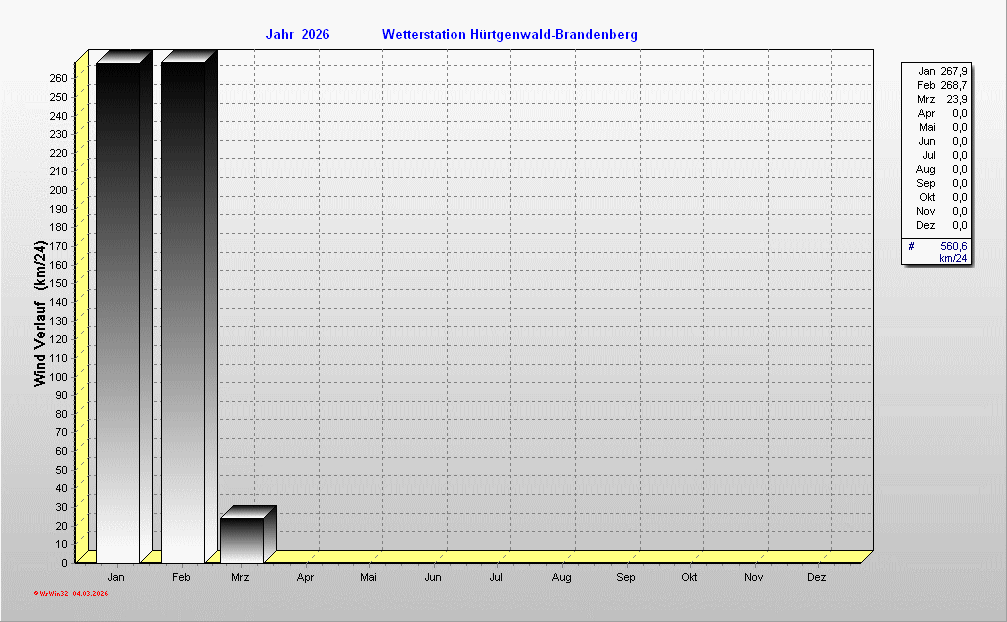The width and height of the screenshot is (1007, 622).
Task: Select the Jan 267,9 legend entry
Action: pyautogui.click(x=941, y=71)
